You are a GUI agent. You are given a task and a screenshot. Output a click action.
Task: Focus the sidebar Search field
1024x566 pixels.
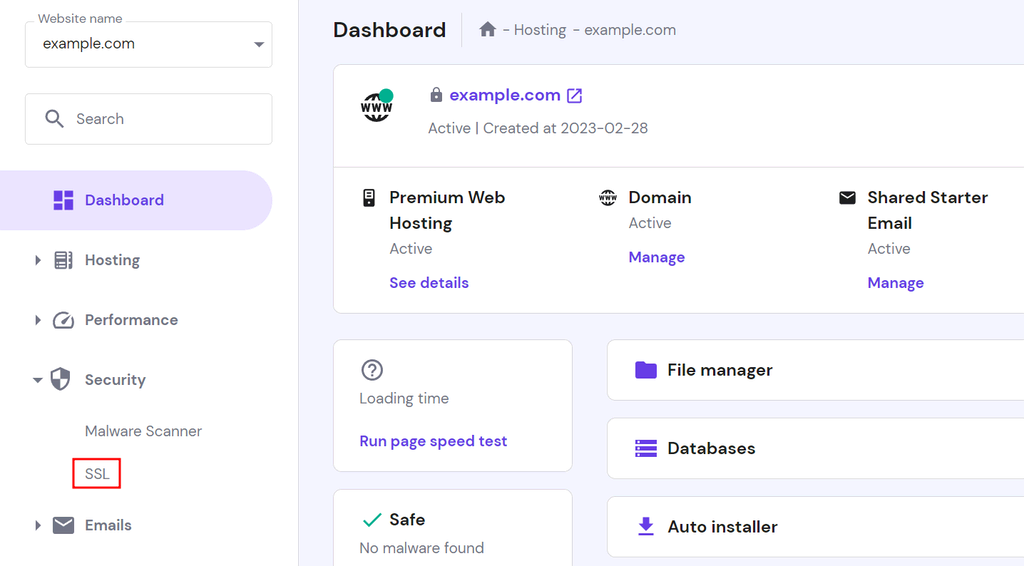click(x=148, y=119)
